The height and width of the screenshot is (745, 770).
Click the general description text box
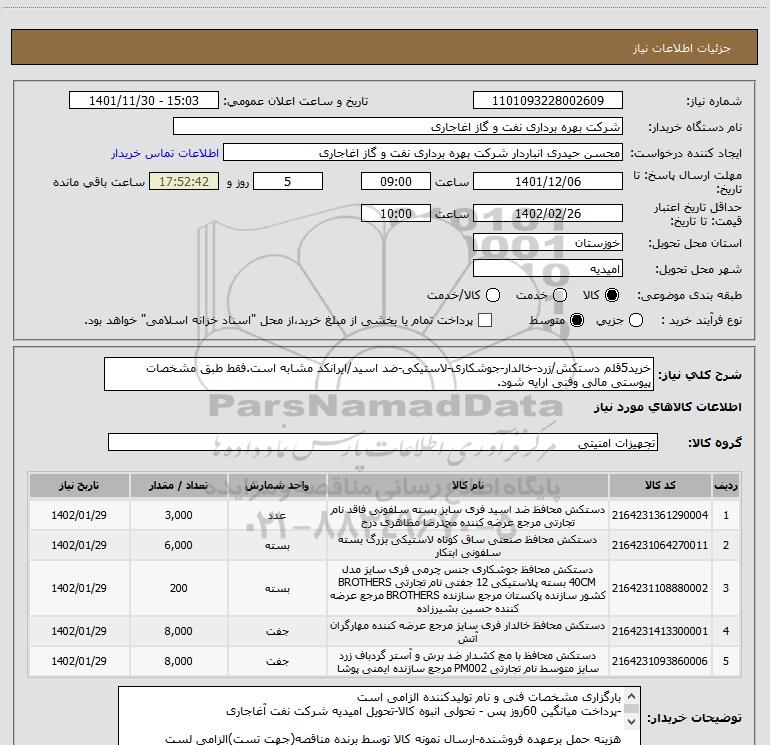(x=379, y=375)
